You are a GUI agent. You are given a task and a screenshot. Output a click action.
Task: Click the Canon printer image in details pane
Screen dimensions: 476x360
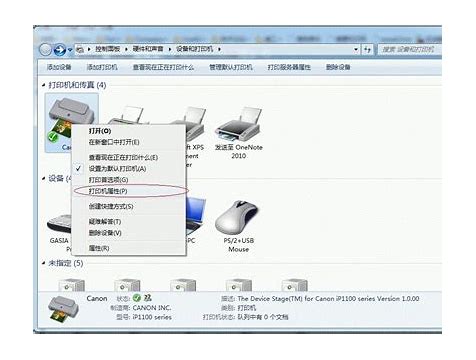coord(63,308)
